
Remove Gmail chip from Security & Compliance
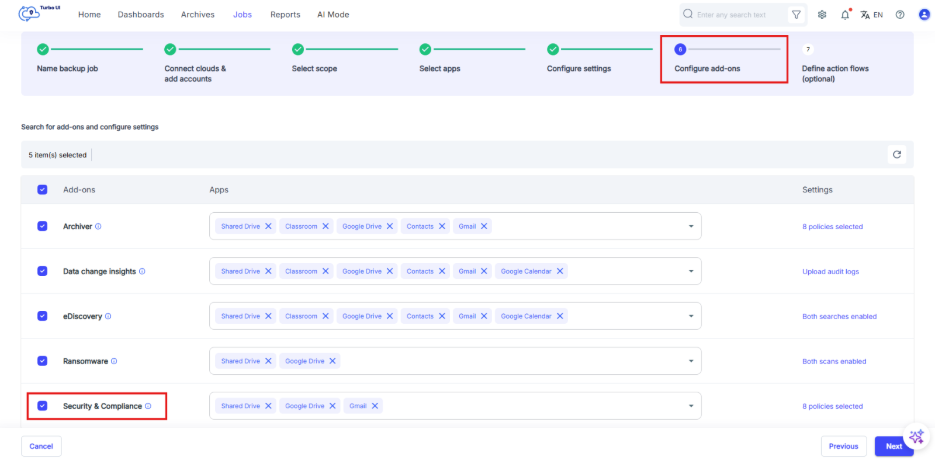coord(376,406)
